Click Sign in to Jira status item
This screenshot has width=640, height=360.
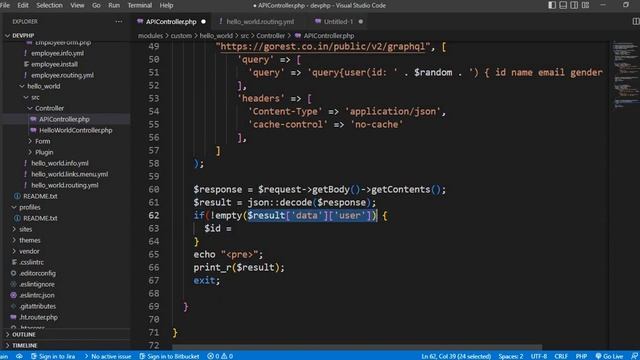point(53,356)
